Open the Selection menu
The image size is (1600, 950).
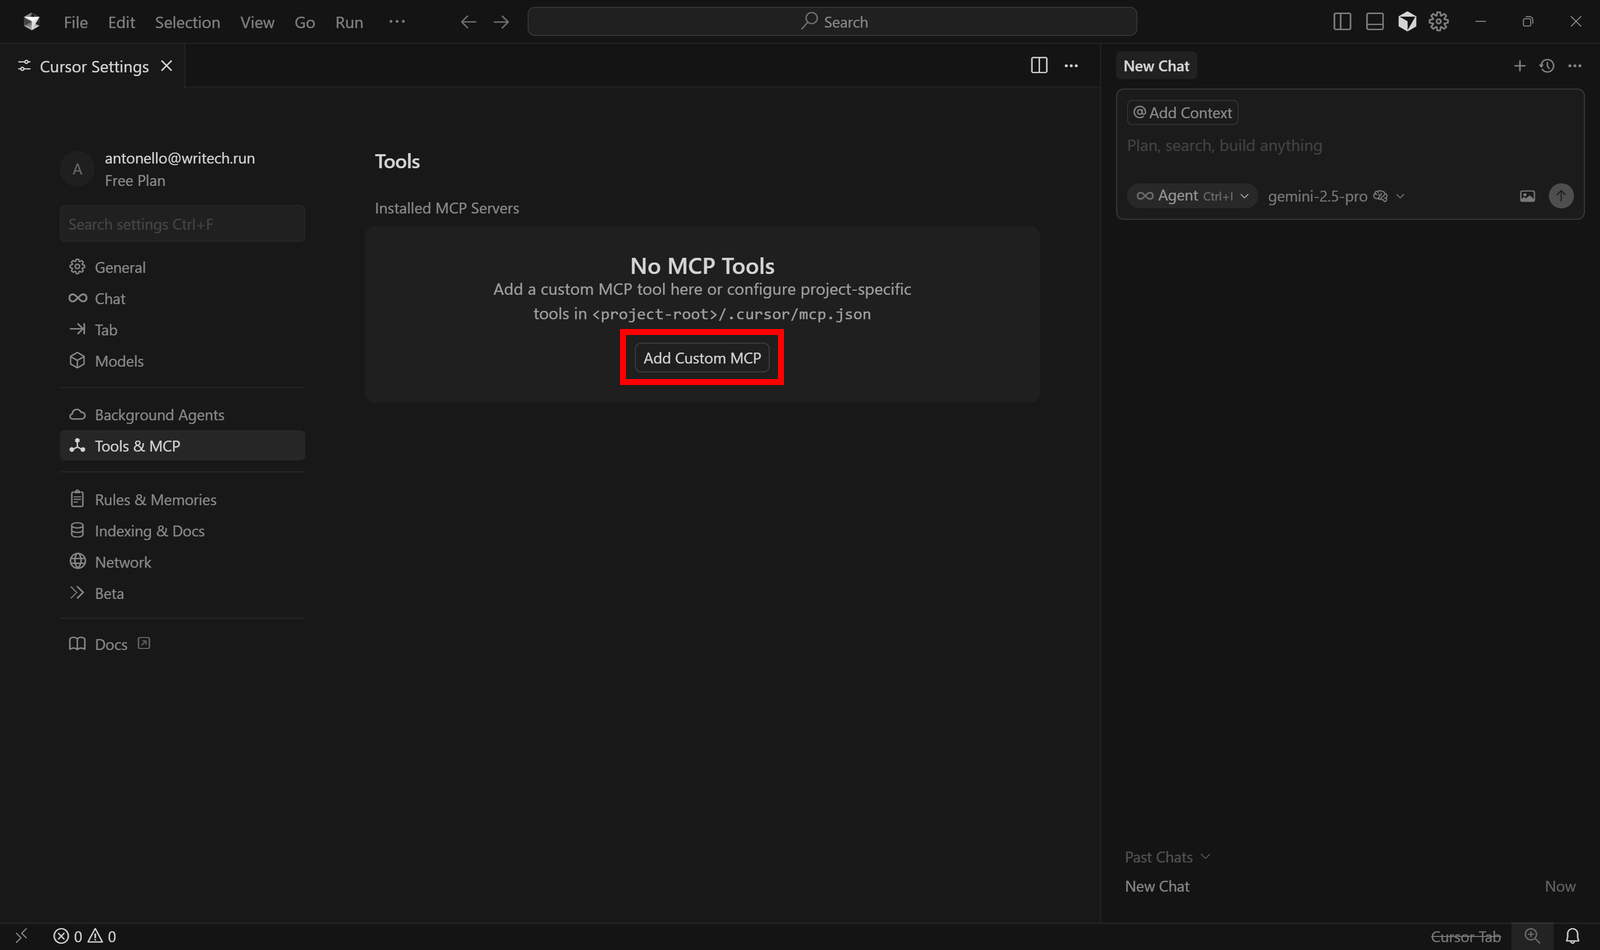tap(187, 21)
